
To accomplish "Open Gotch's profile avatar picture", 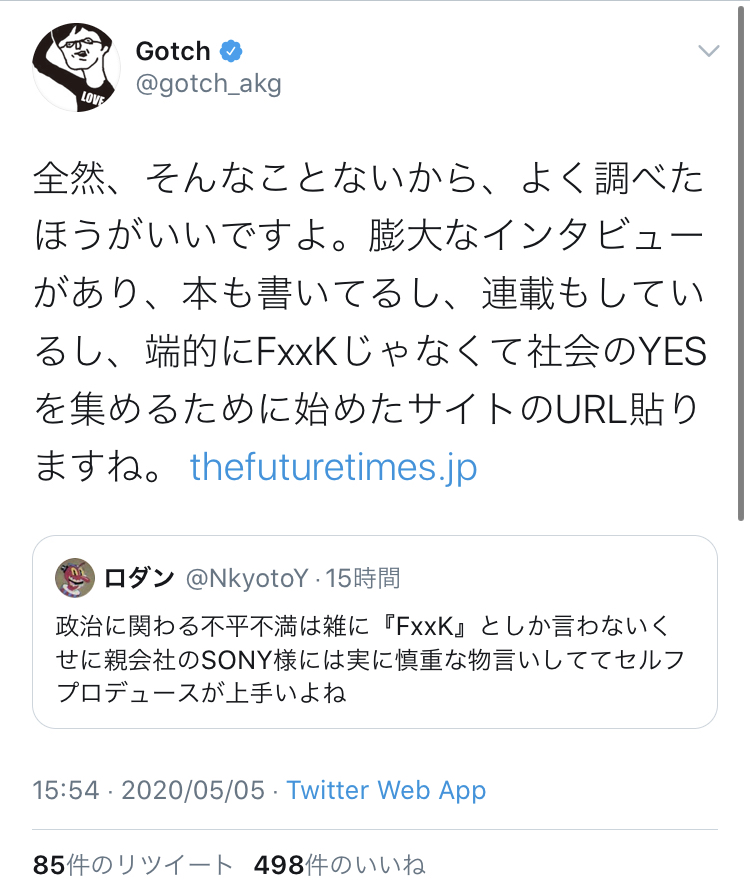I will point(74,64).
